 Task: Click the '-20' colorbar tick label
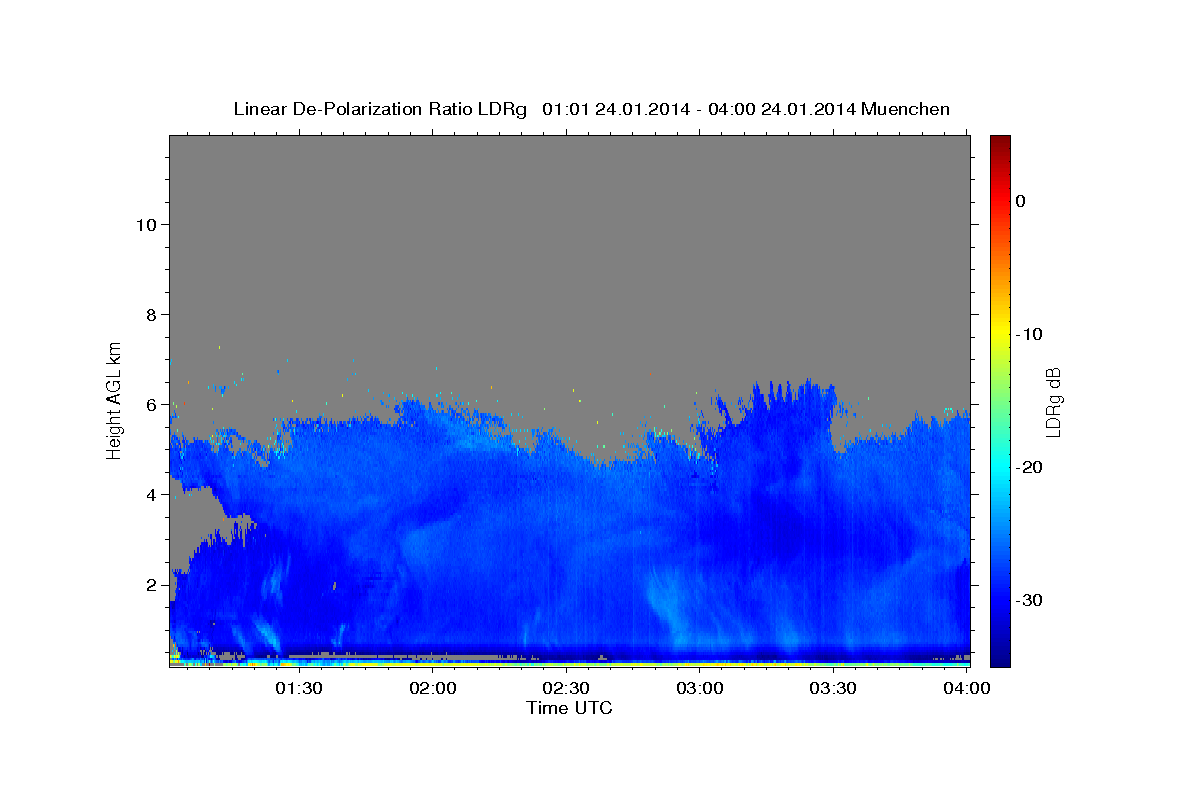click(x=1030, y=467)
